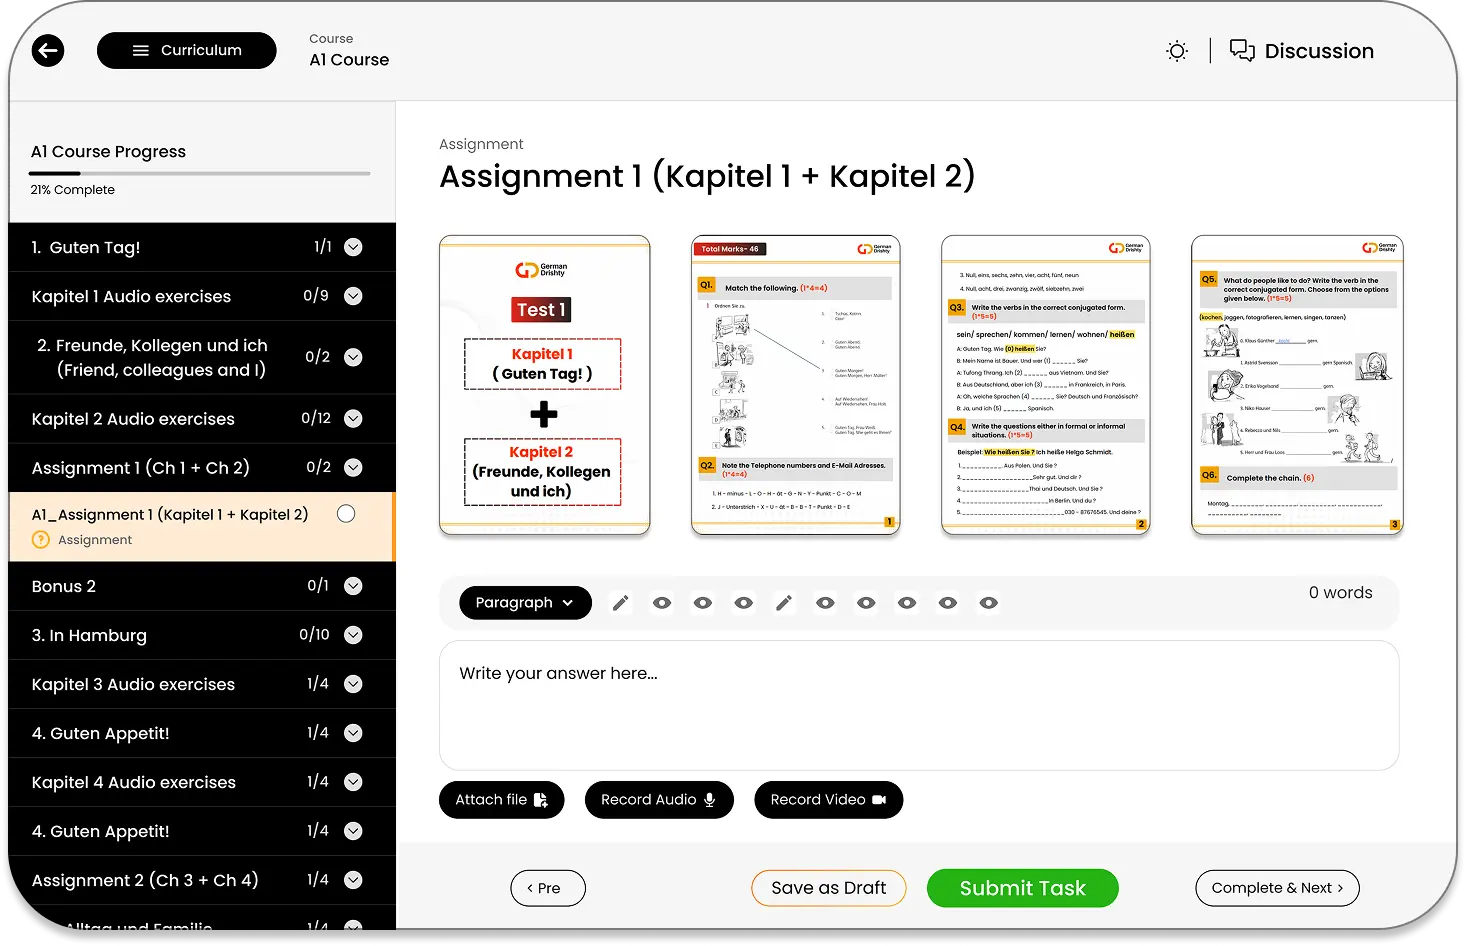
Task: Expand the '1. Guten Tag!' section chevron
Action: coord(353,247)
